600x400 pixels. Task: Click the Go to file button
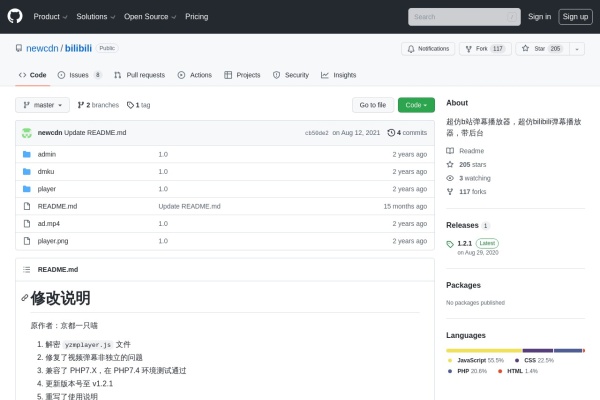pos(372,105)
